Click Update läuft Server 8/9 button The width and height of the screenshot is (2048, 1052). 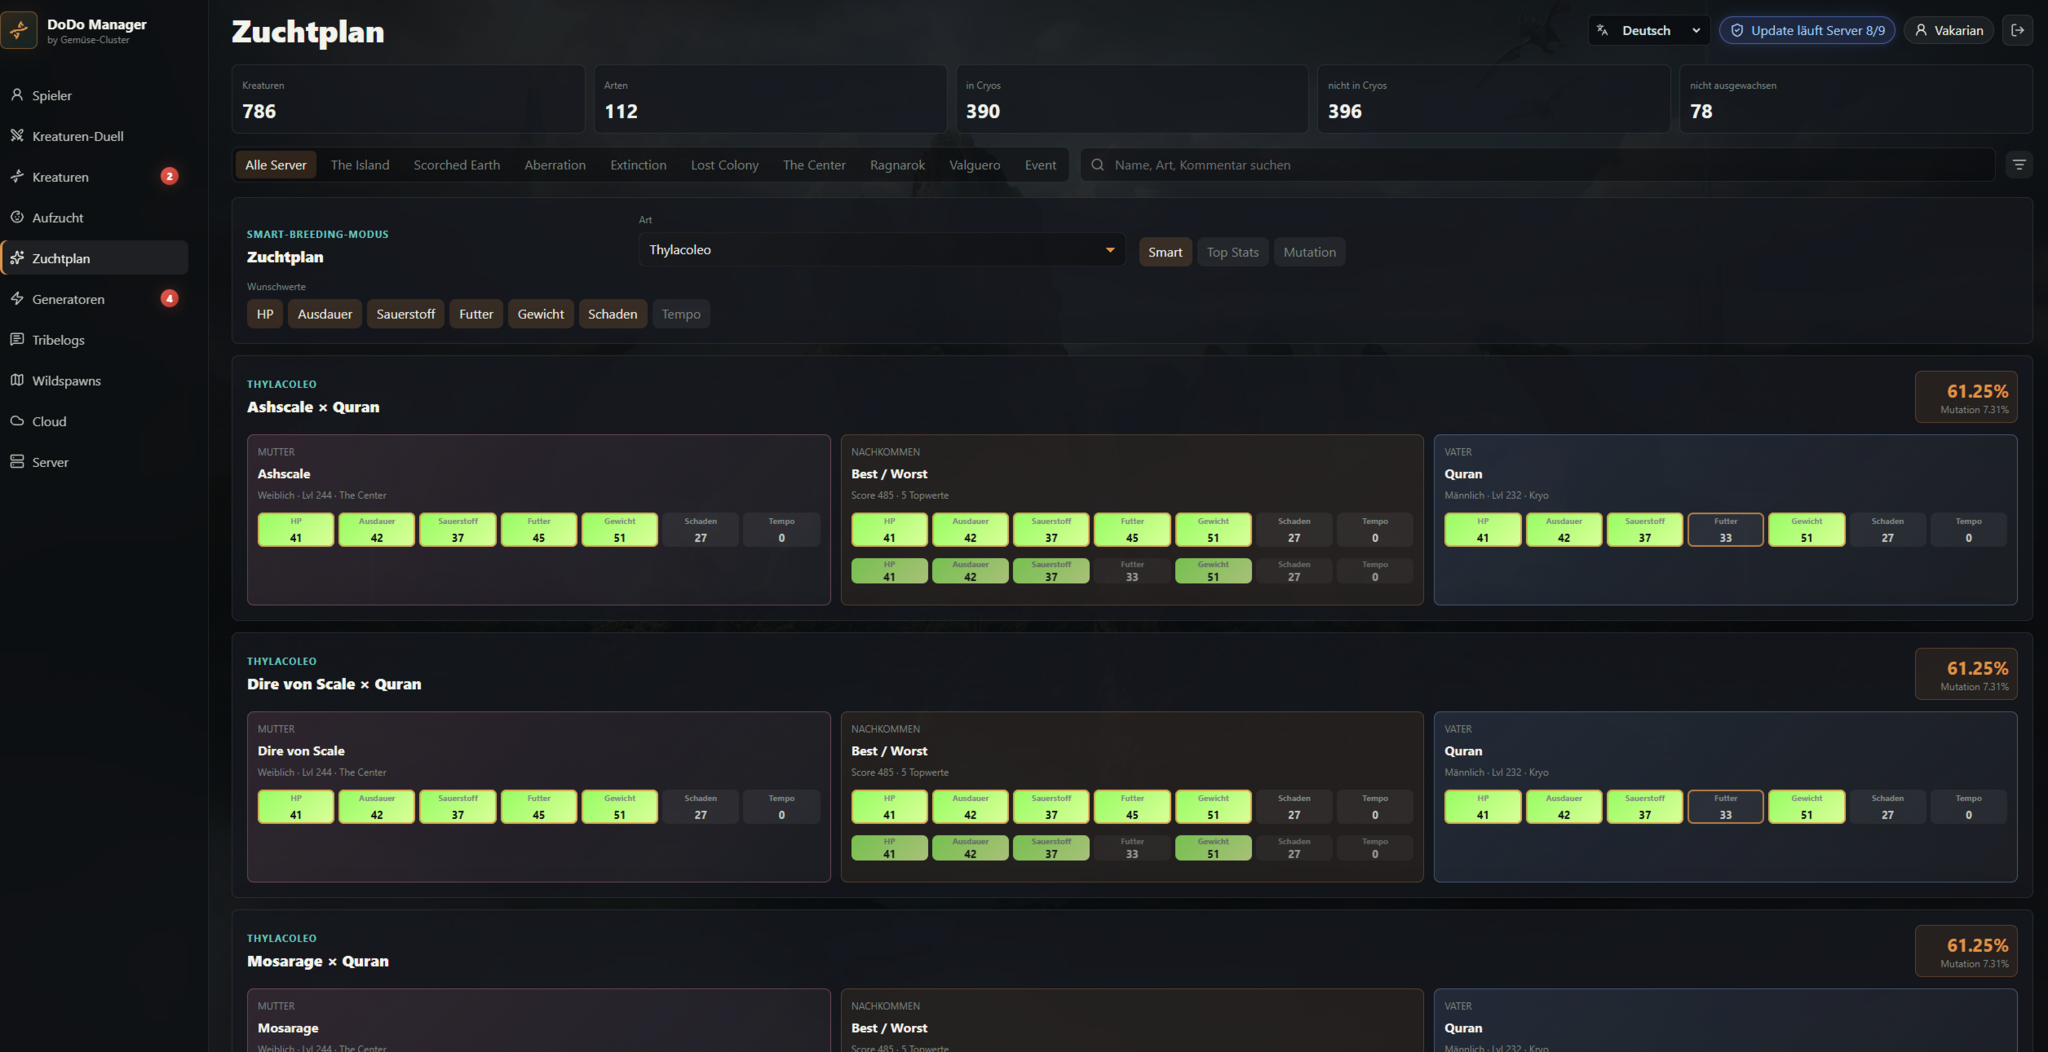coord(1807,30)
